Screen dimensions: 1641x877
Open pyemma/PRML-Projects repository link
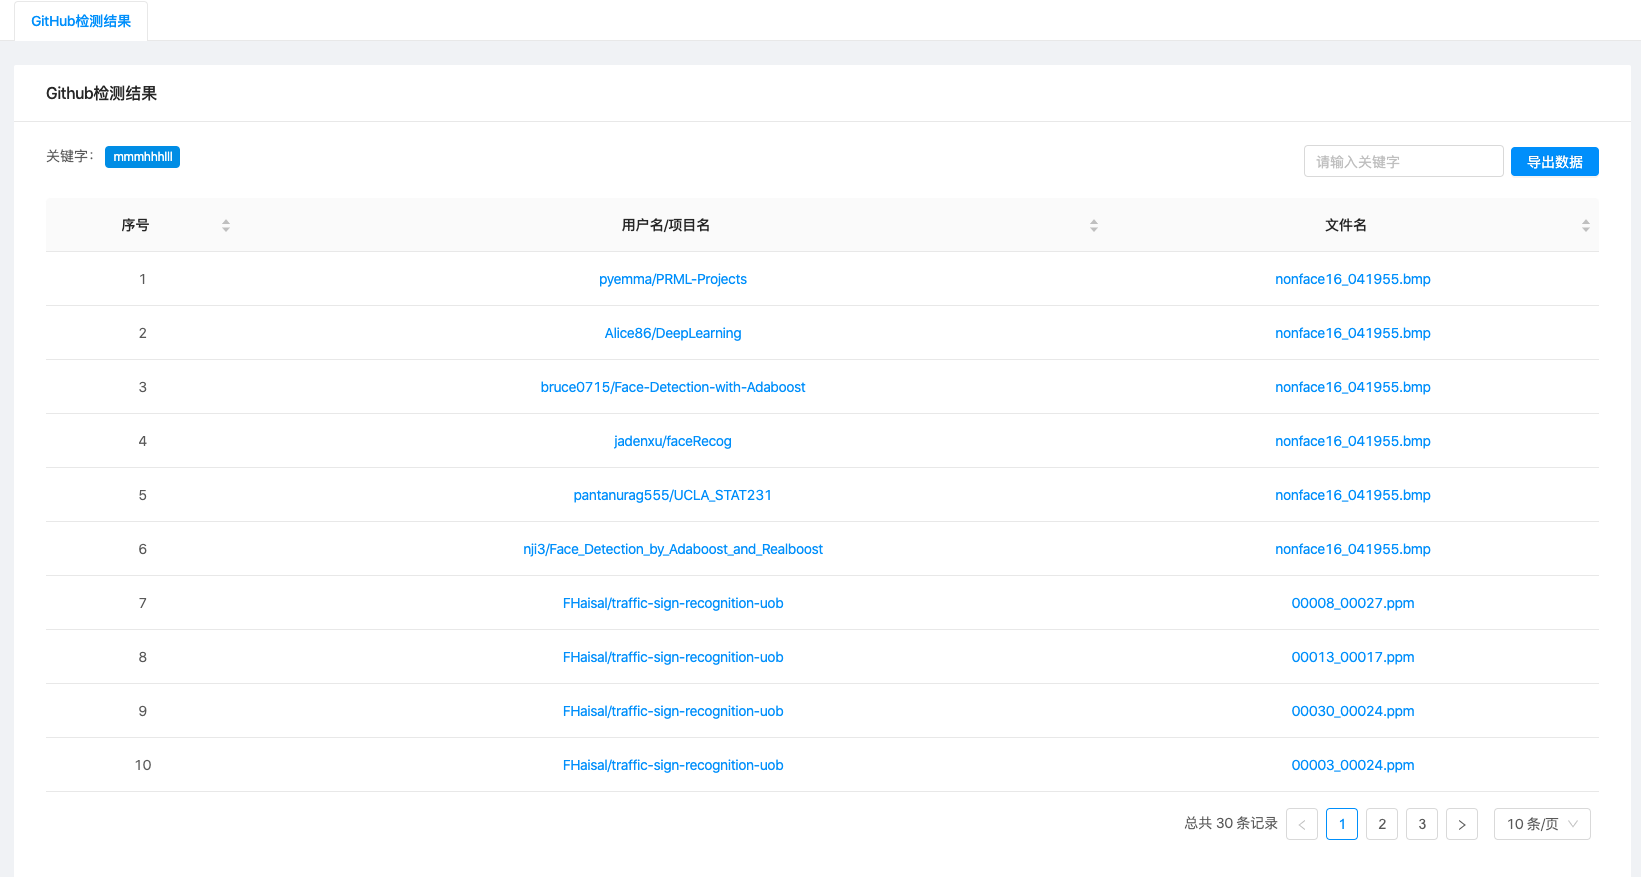[673, 279]
